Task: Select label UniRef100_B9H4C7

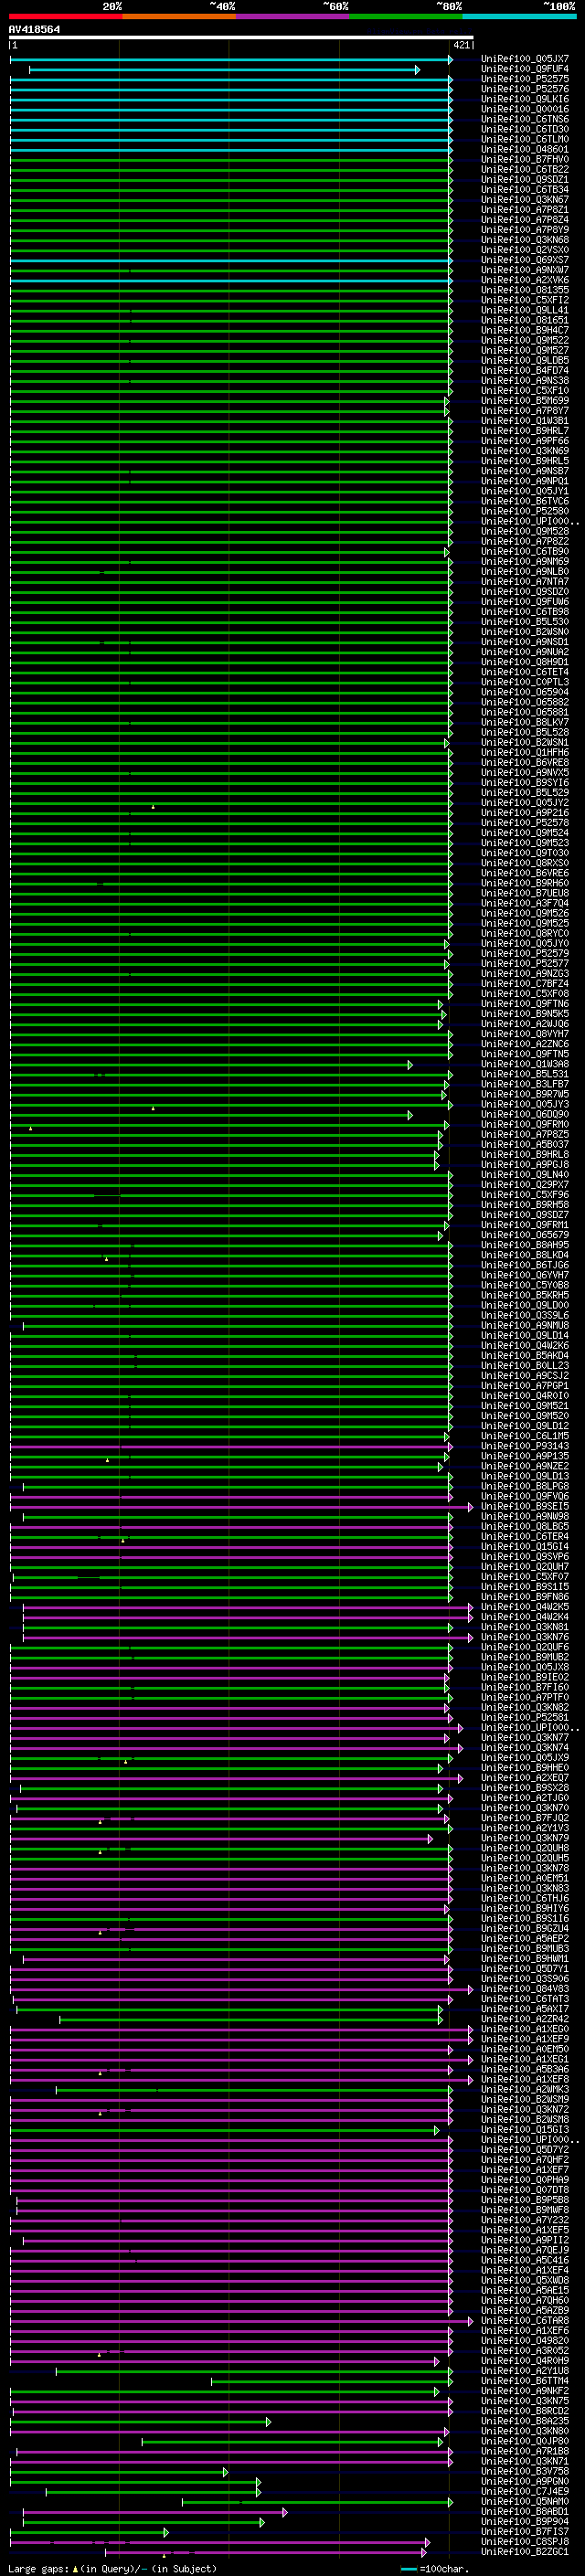Action: coord(525,331)
